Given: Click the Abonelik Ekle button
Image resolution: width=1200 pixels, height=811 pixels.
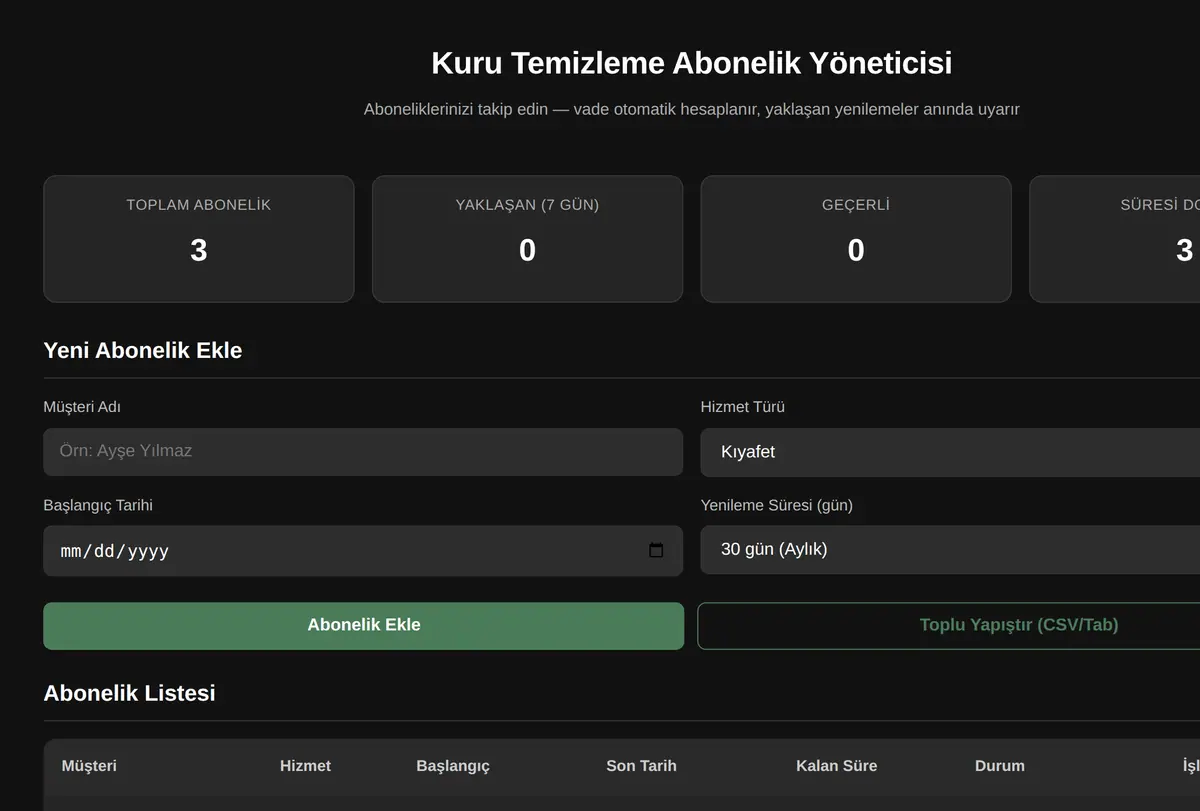Looking at the screenshot, I should 364,625.
